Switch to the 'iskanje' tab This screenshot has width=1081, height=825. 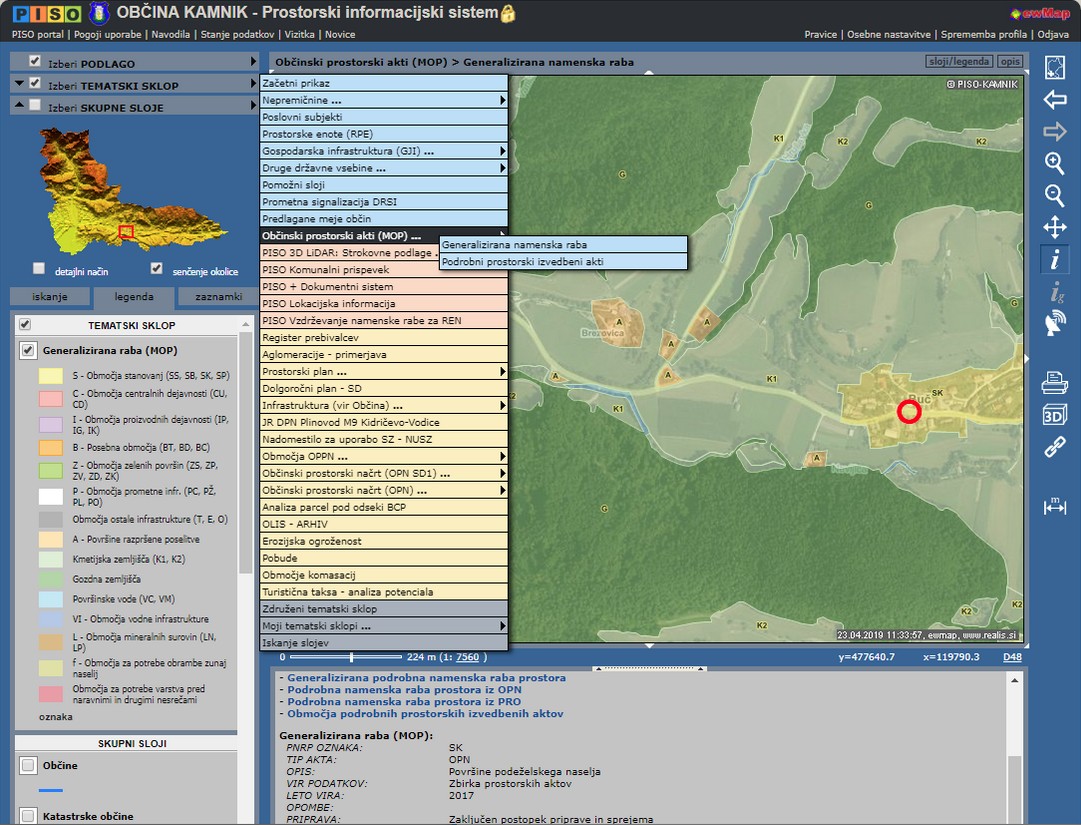point(49,297)
